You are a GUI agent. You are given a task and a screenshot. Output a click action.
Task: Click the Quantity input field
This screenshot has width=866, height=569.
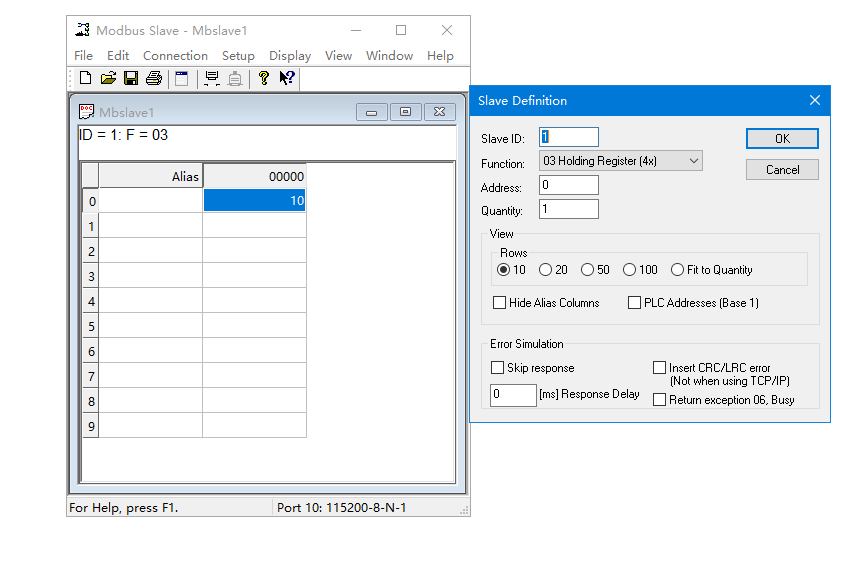[568, 210]
